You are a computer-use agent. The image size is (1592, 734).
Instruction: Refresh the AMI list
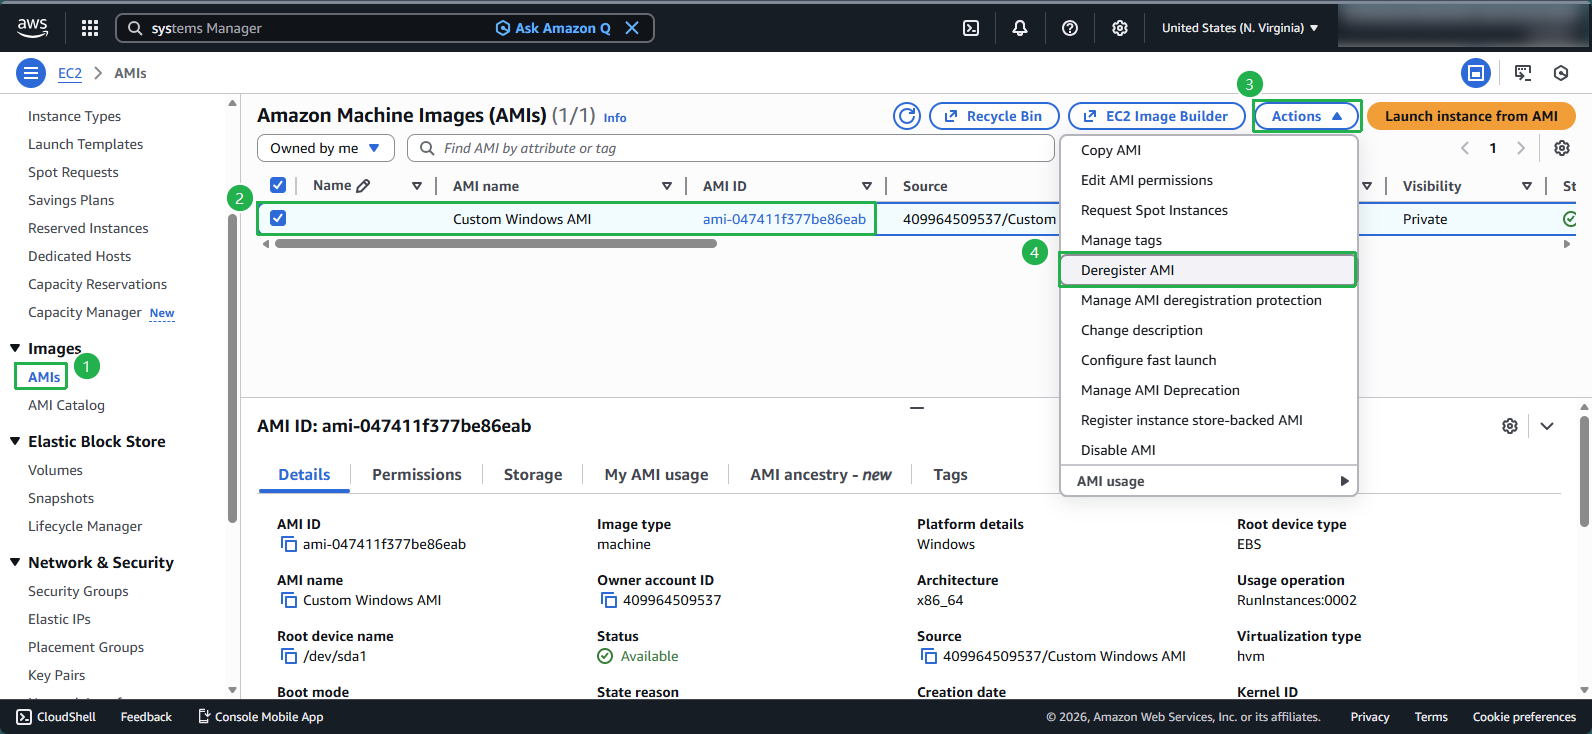tap(907, 116)
